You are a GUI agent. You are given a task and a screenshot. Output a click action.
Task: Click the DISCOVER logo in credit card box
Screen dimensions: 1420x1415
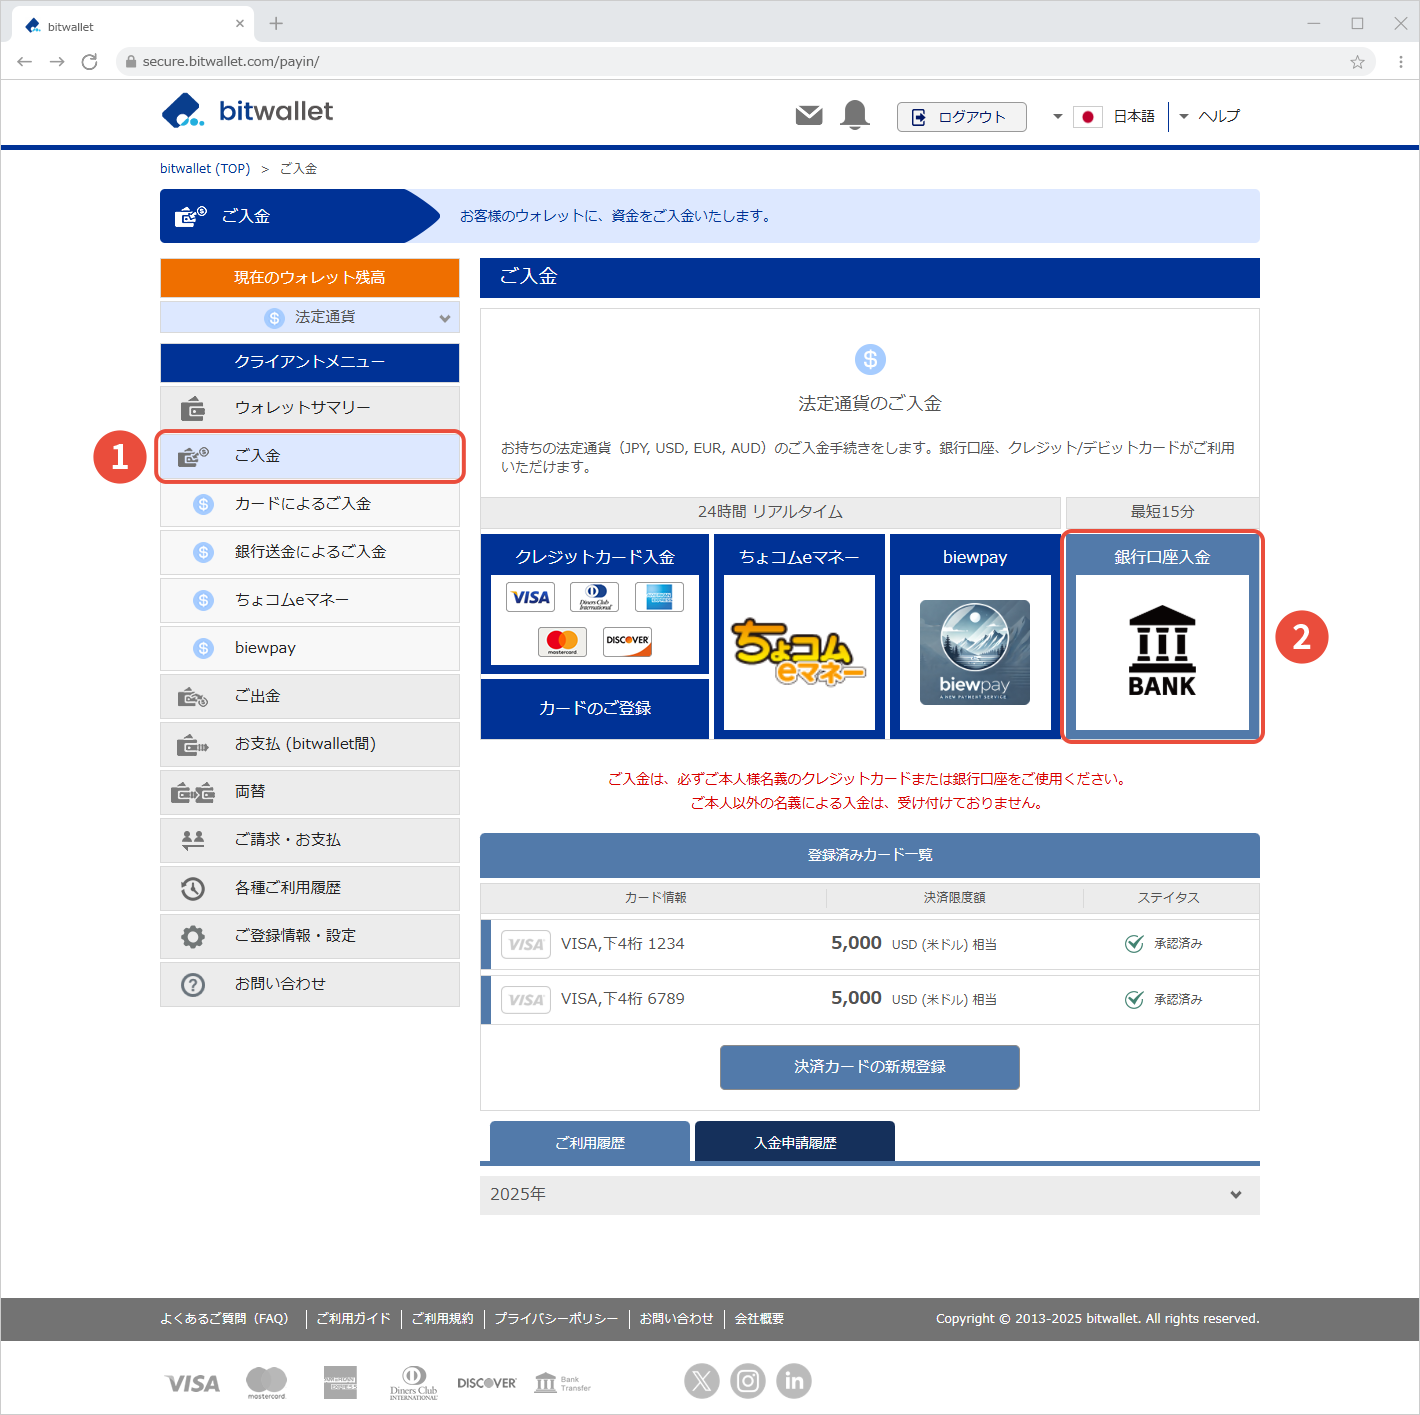627,641
